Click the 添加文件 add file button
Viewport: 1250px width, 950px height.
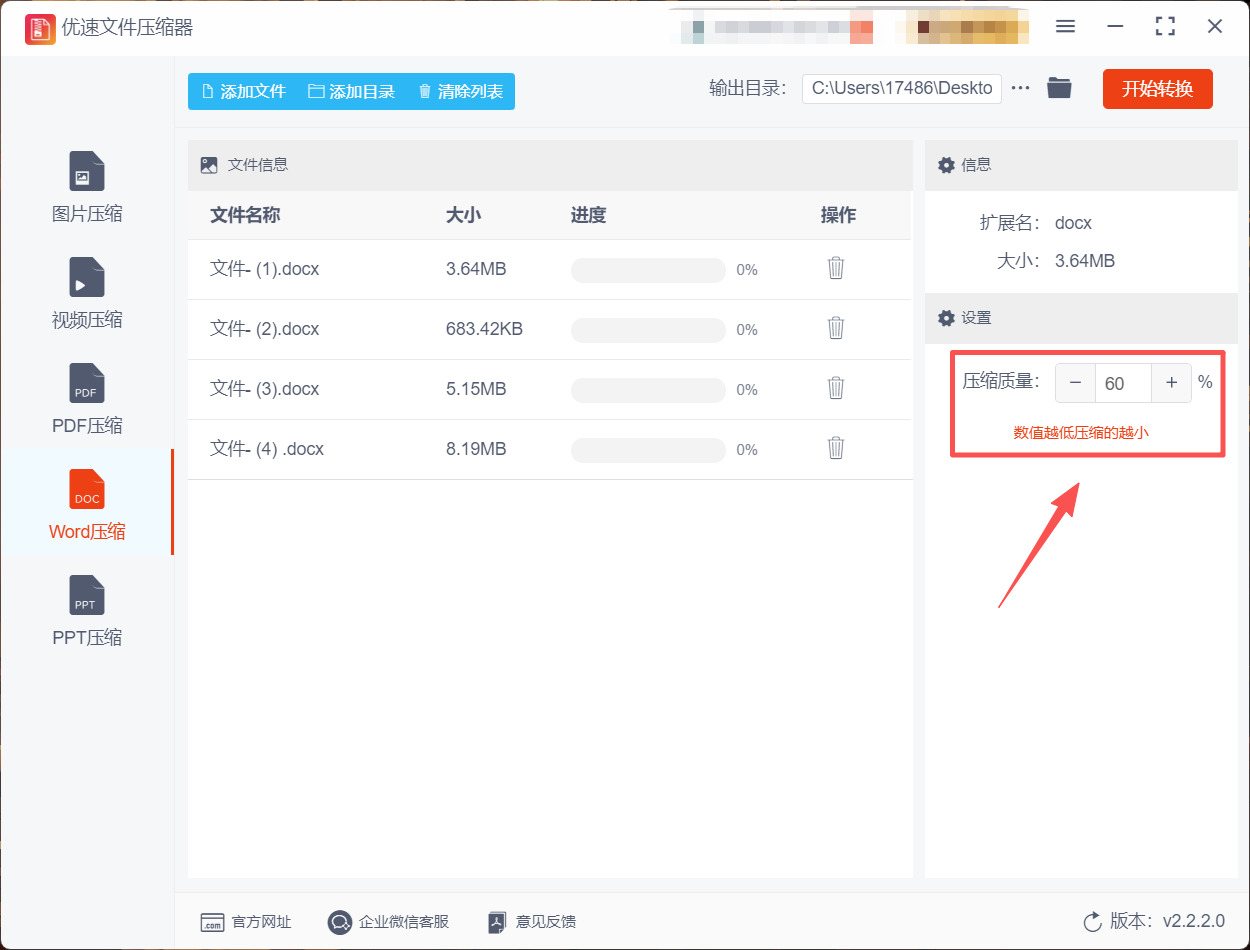click(244, 91)
